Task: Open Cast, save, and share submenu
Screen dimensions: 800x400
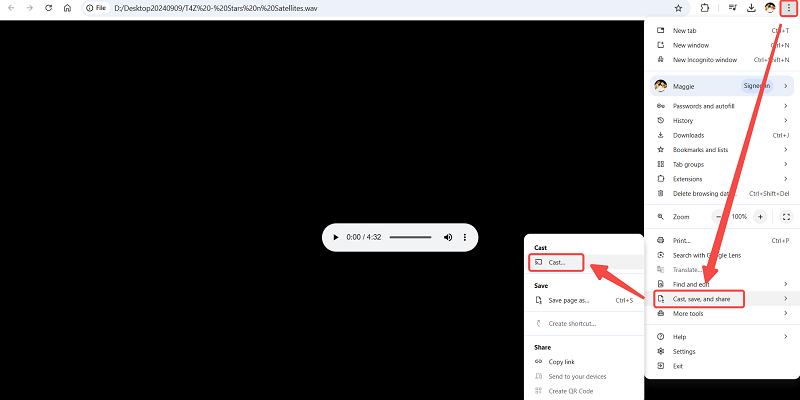Action: 722,299
